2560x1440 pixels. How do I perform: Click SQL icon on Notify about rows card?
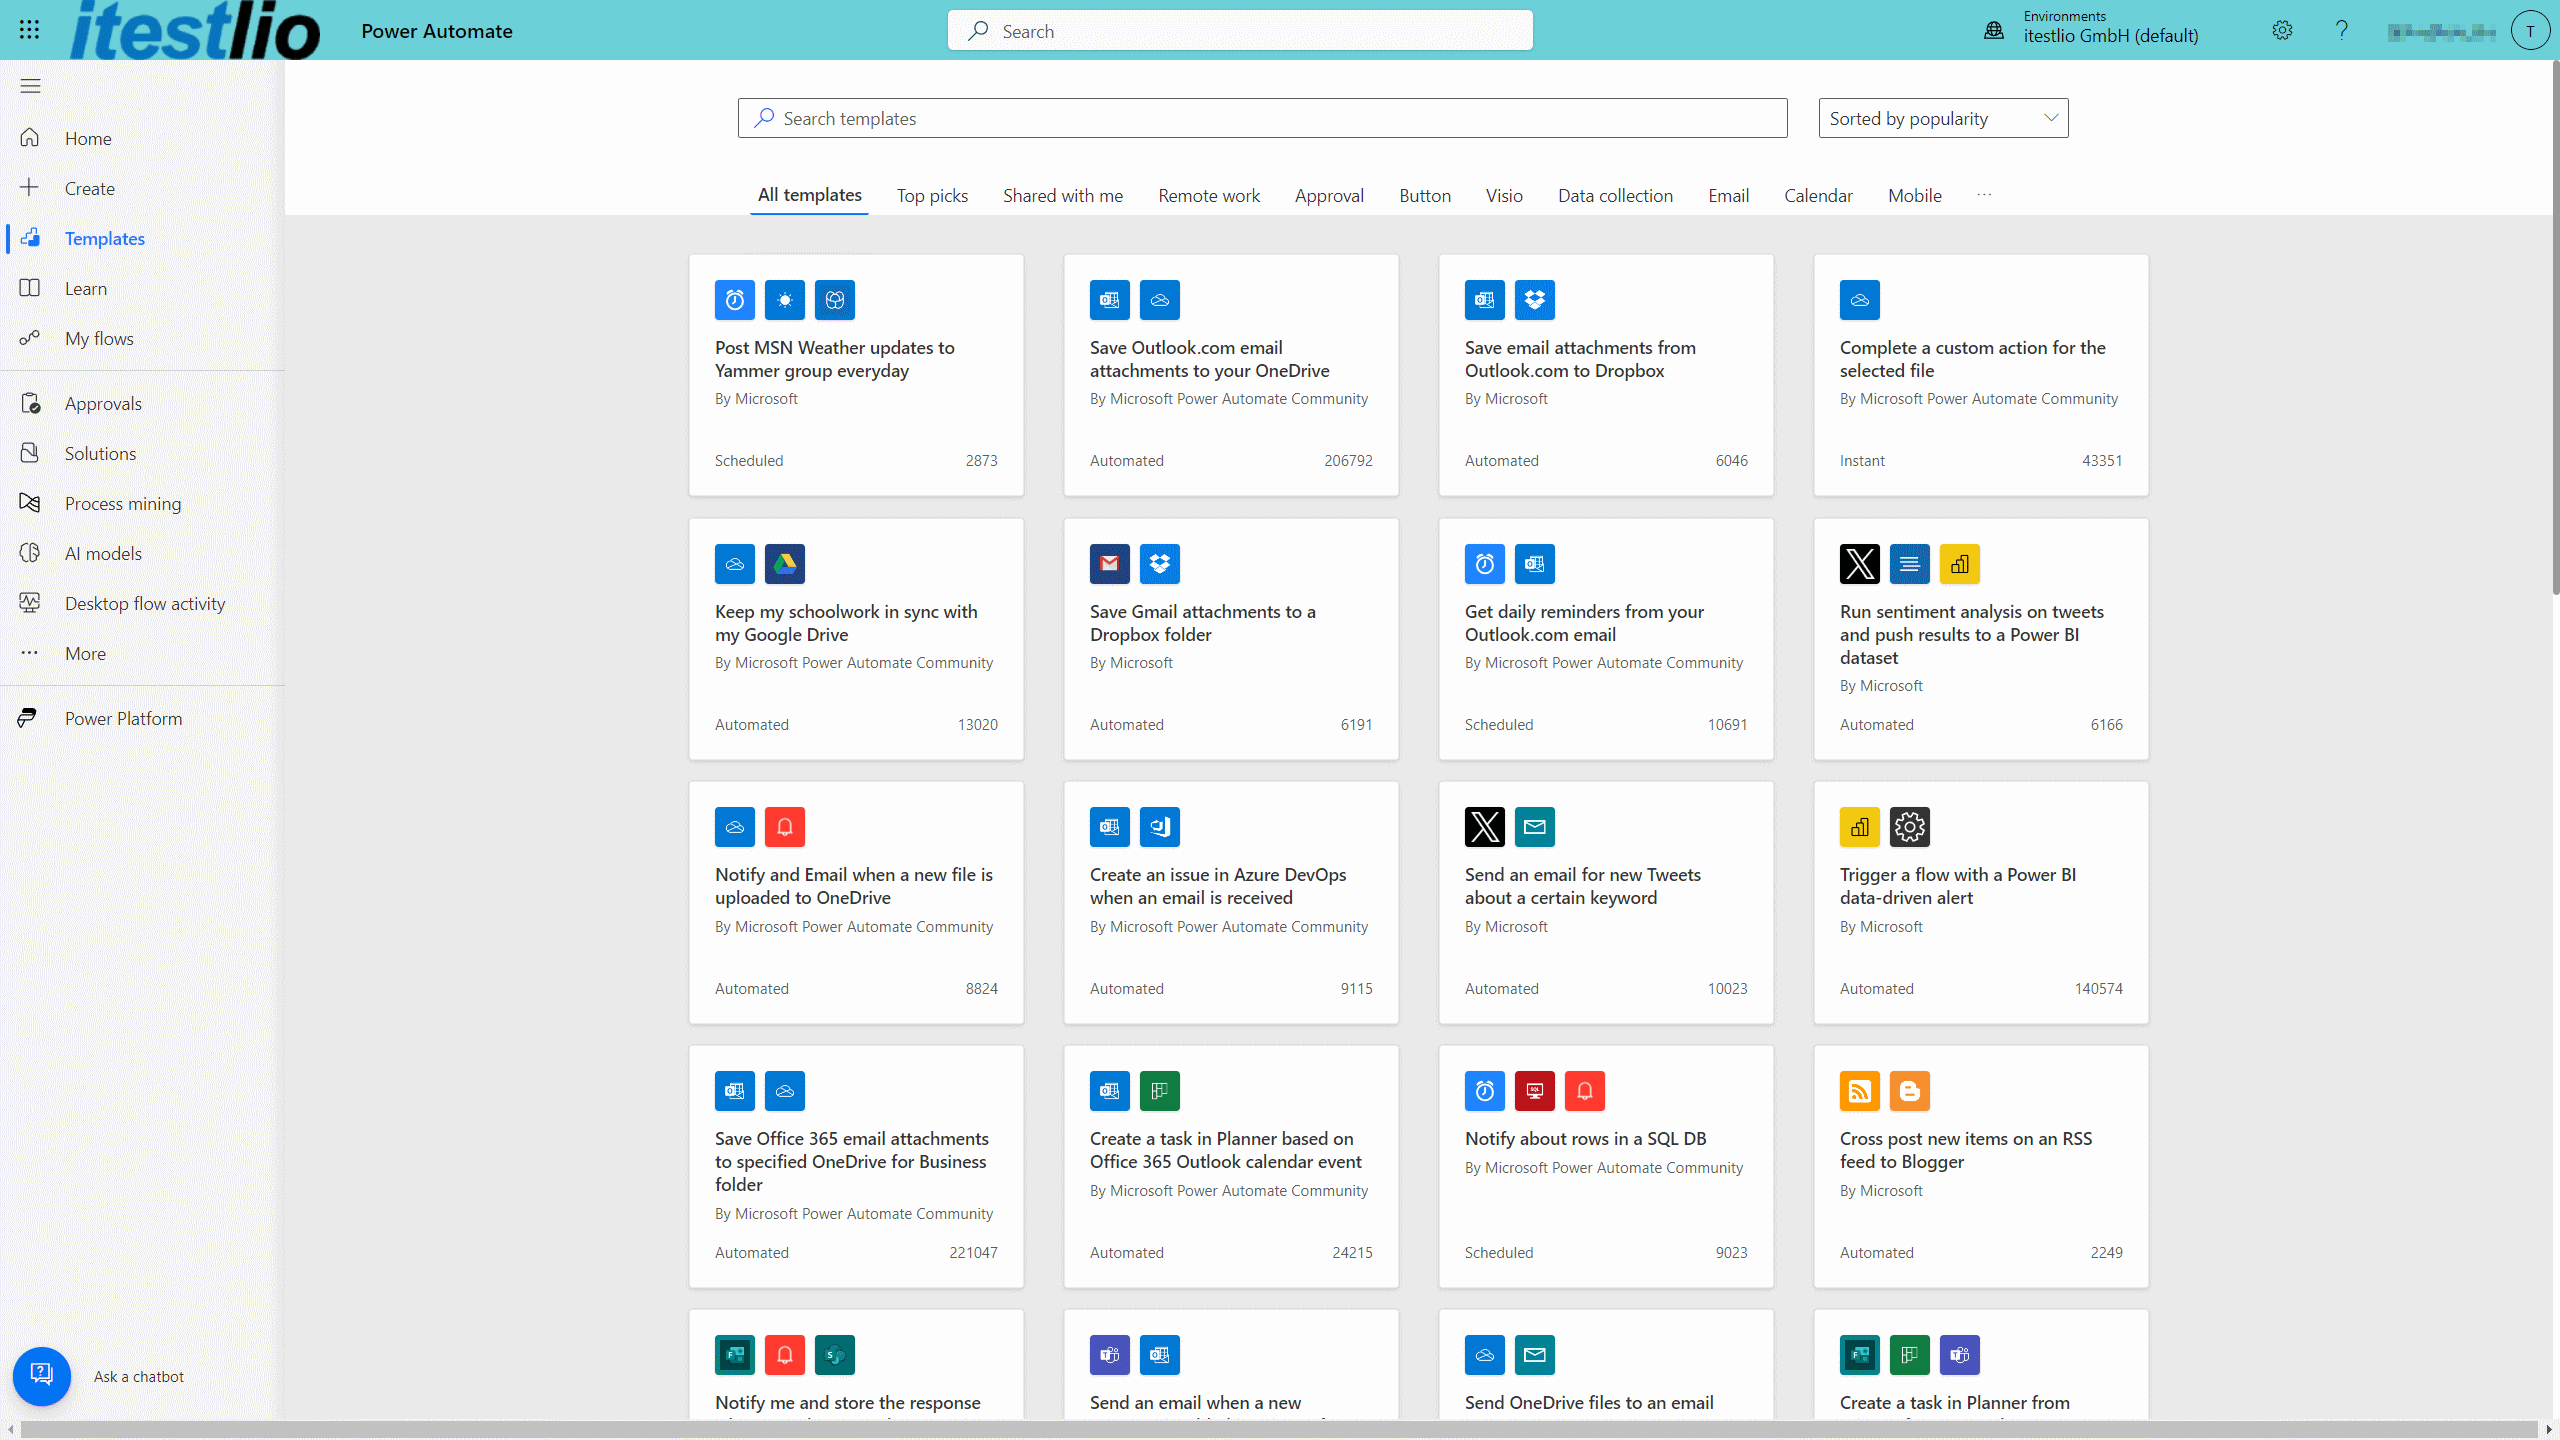[1535, 1091]
